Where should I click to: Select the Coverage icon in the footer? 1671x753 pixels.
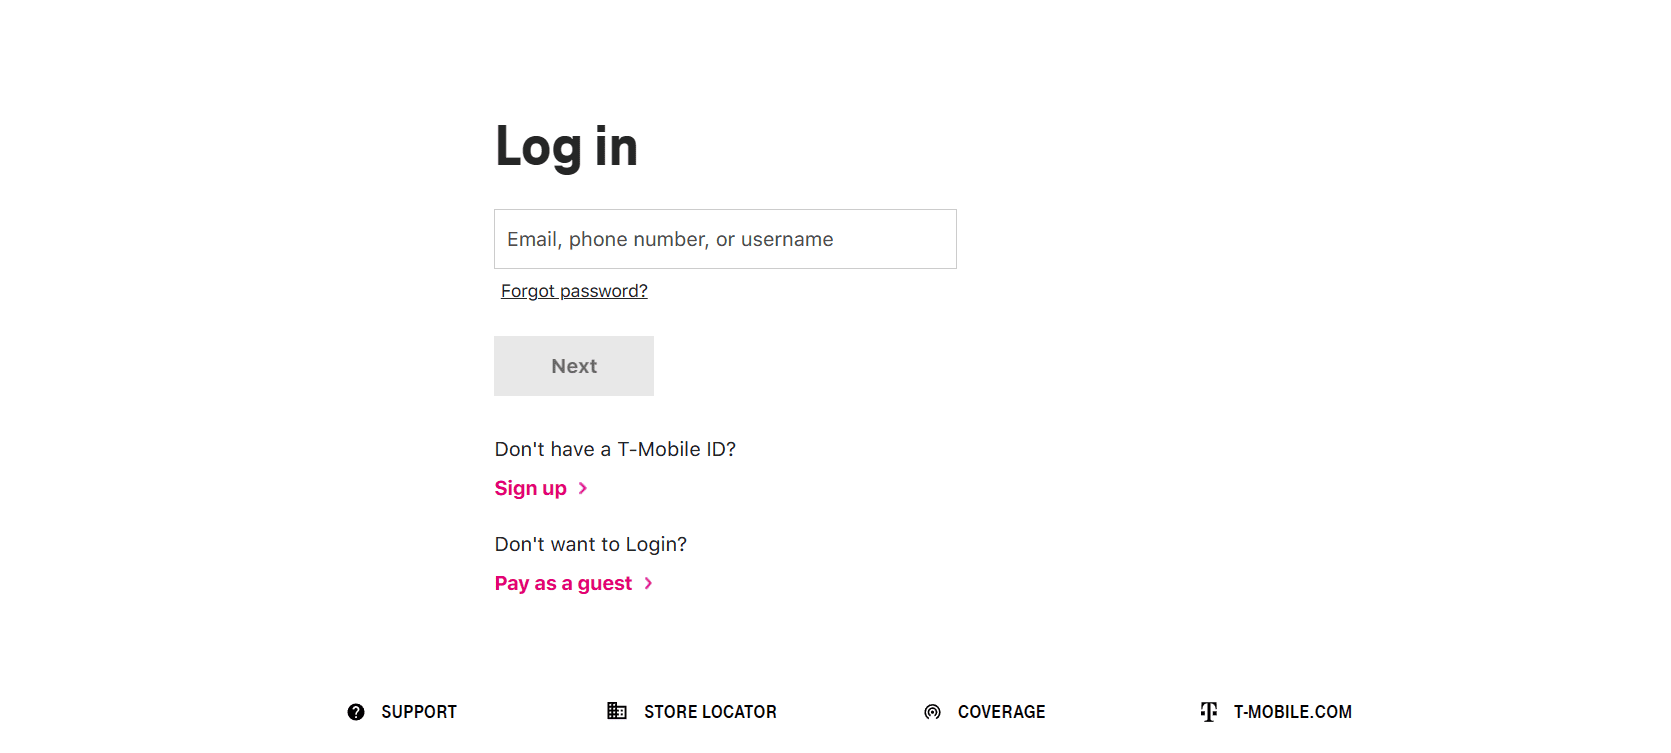click(x=931, y=711)
